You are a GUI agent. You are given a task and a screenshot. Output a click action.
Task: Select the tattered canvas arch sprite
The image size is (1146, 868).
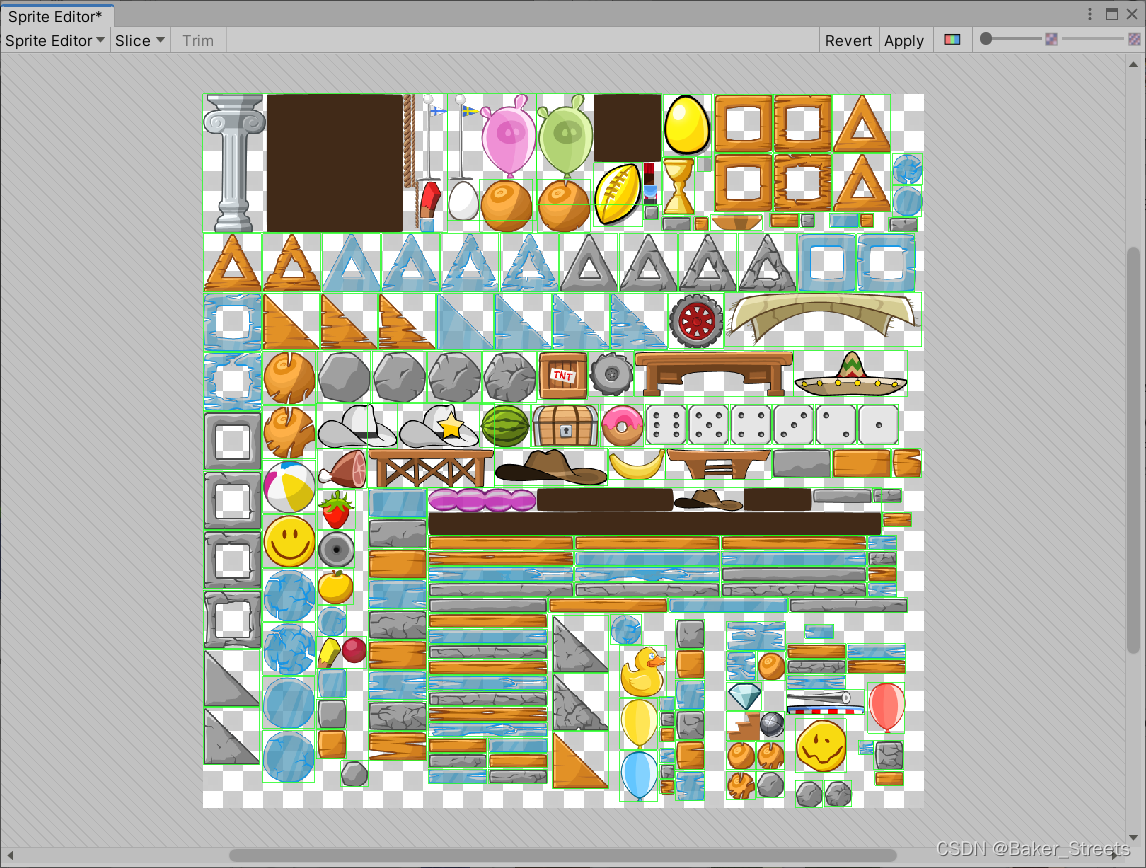(824, 319)
